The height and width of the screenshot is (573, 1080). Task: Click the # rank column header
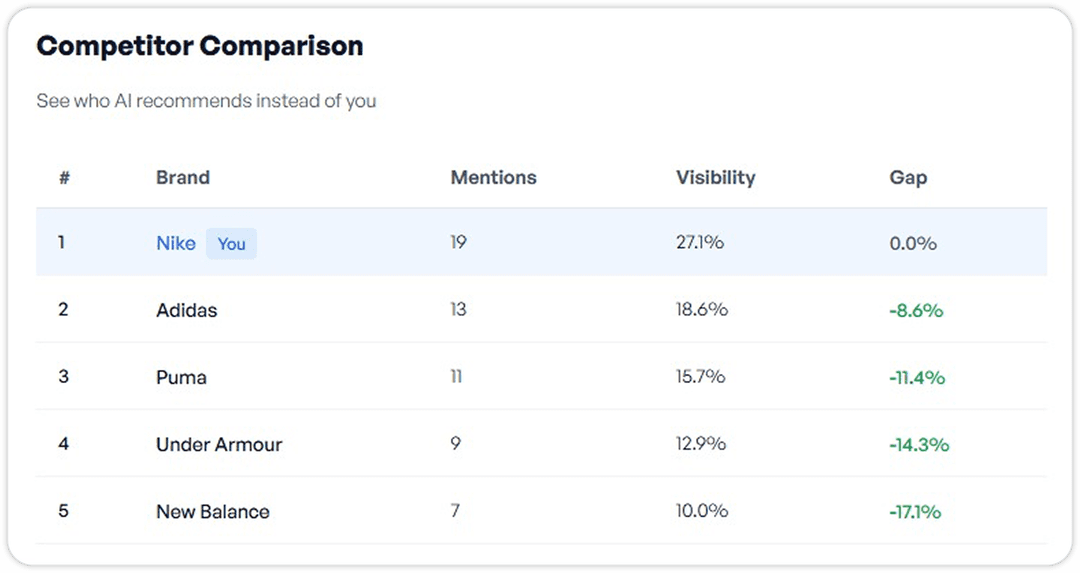[x=64, y=178]
